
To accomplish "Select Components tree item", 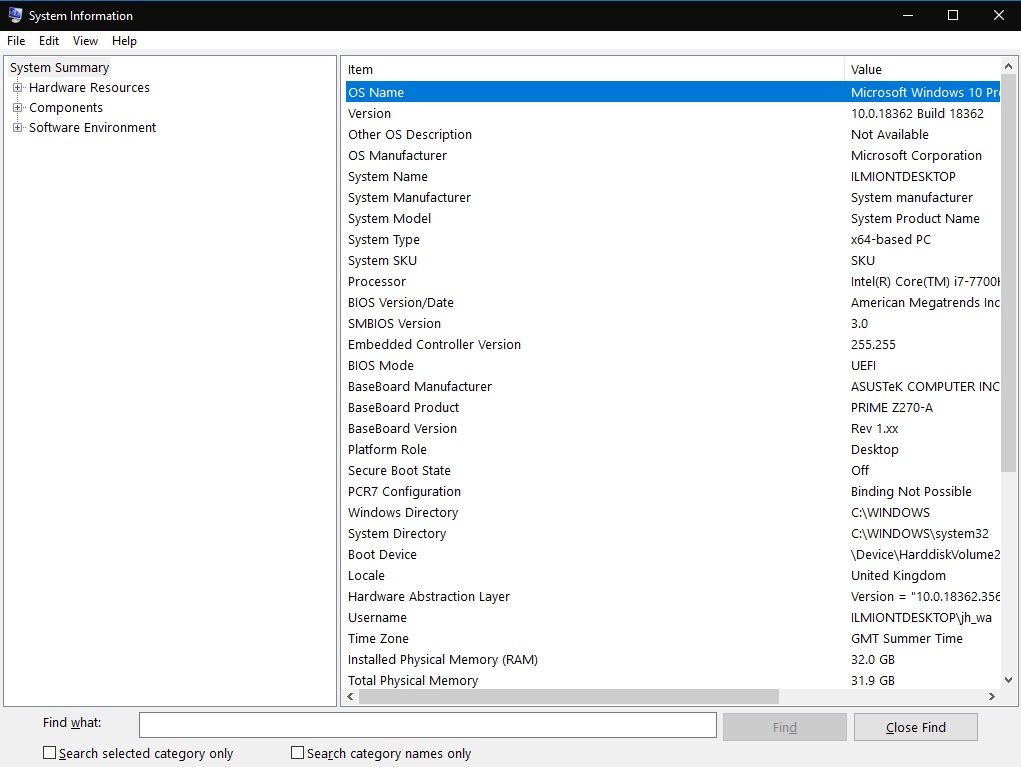I will [x=66, y=107].
